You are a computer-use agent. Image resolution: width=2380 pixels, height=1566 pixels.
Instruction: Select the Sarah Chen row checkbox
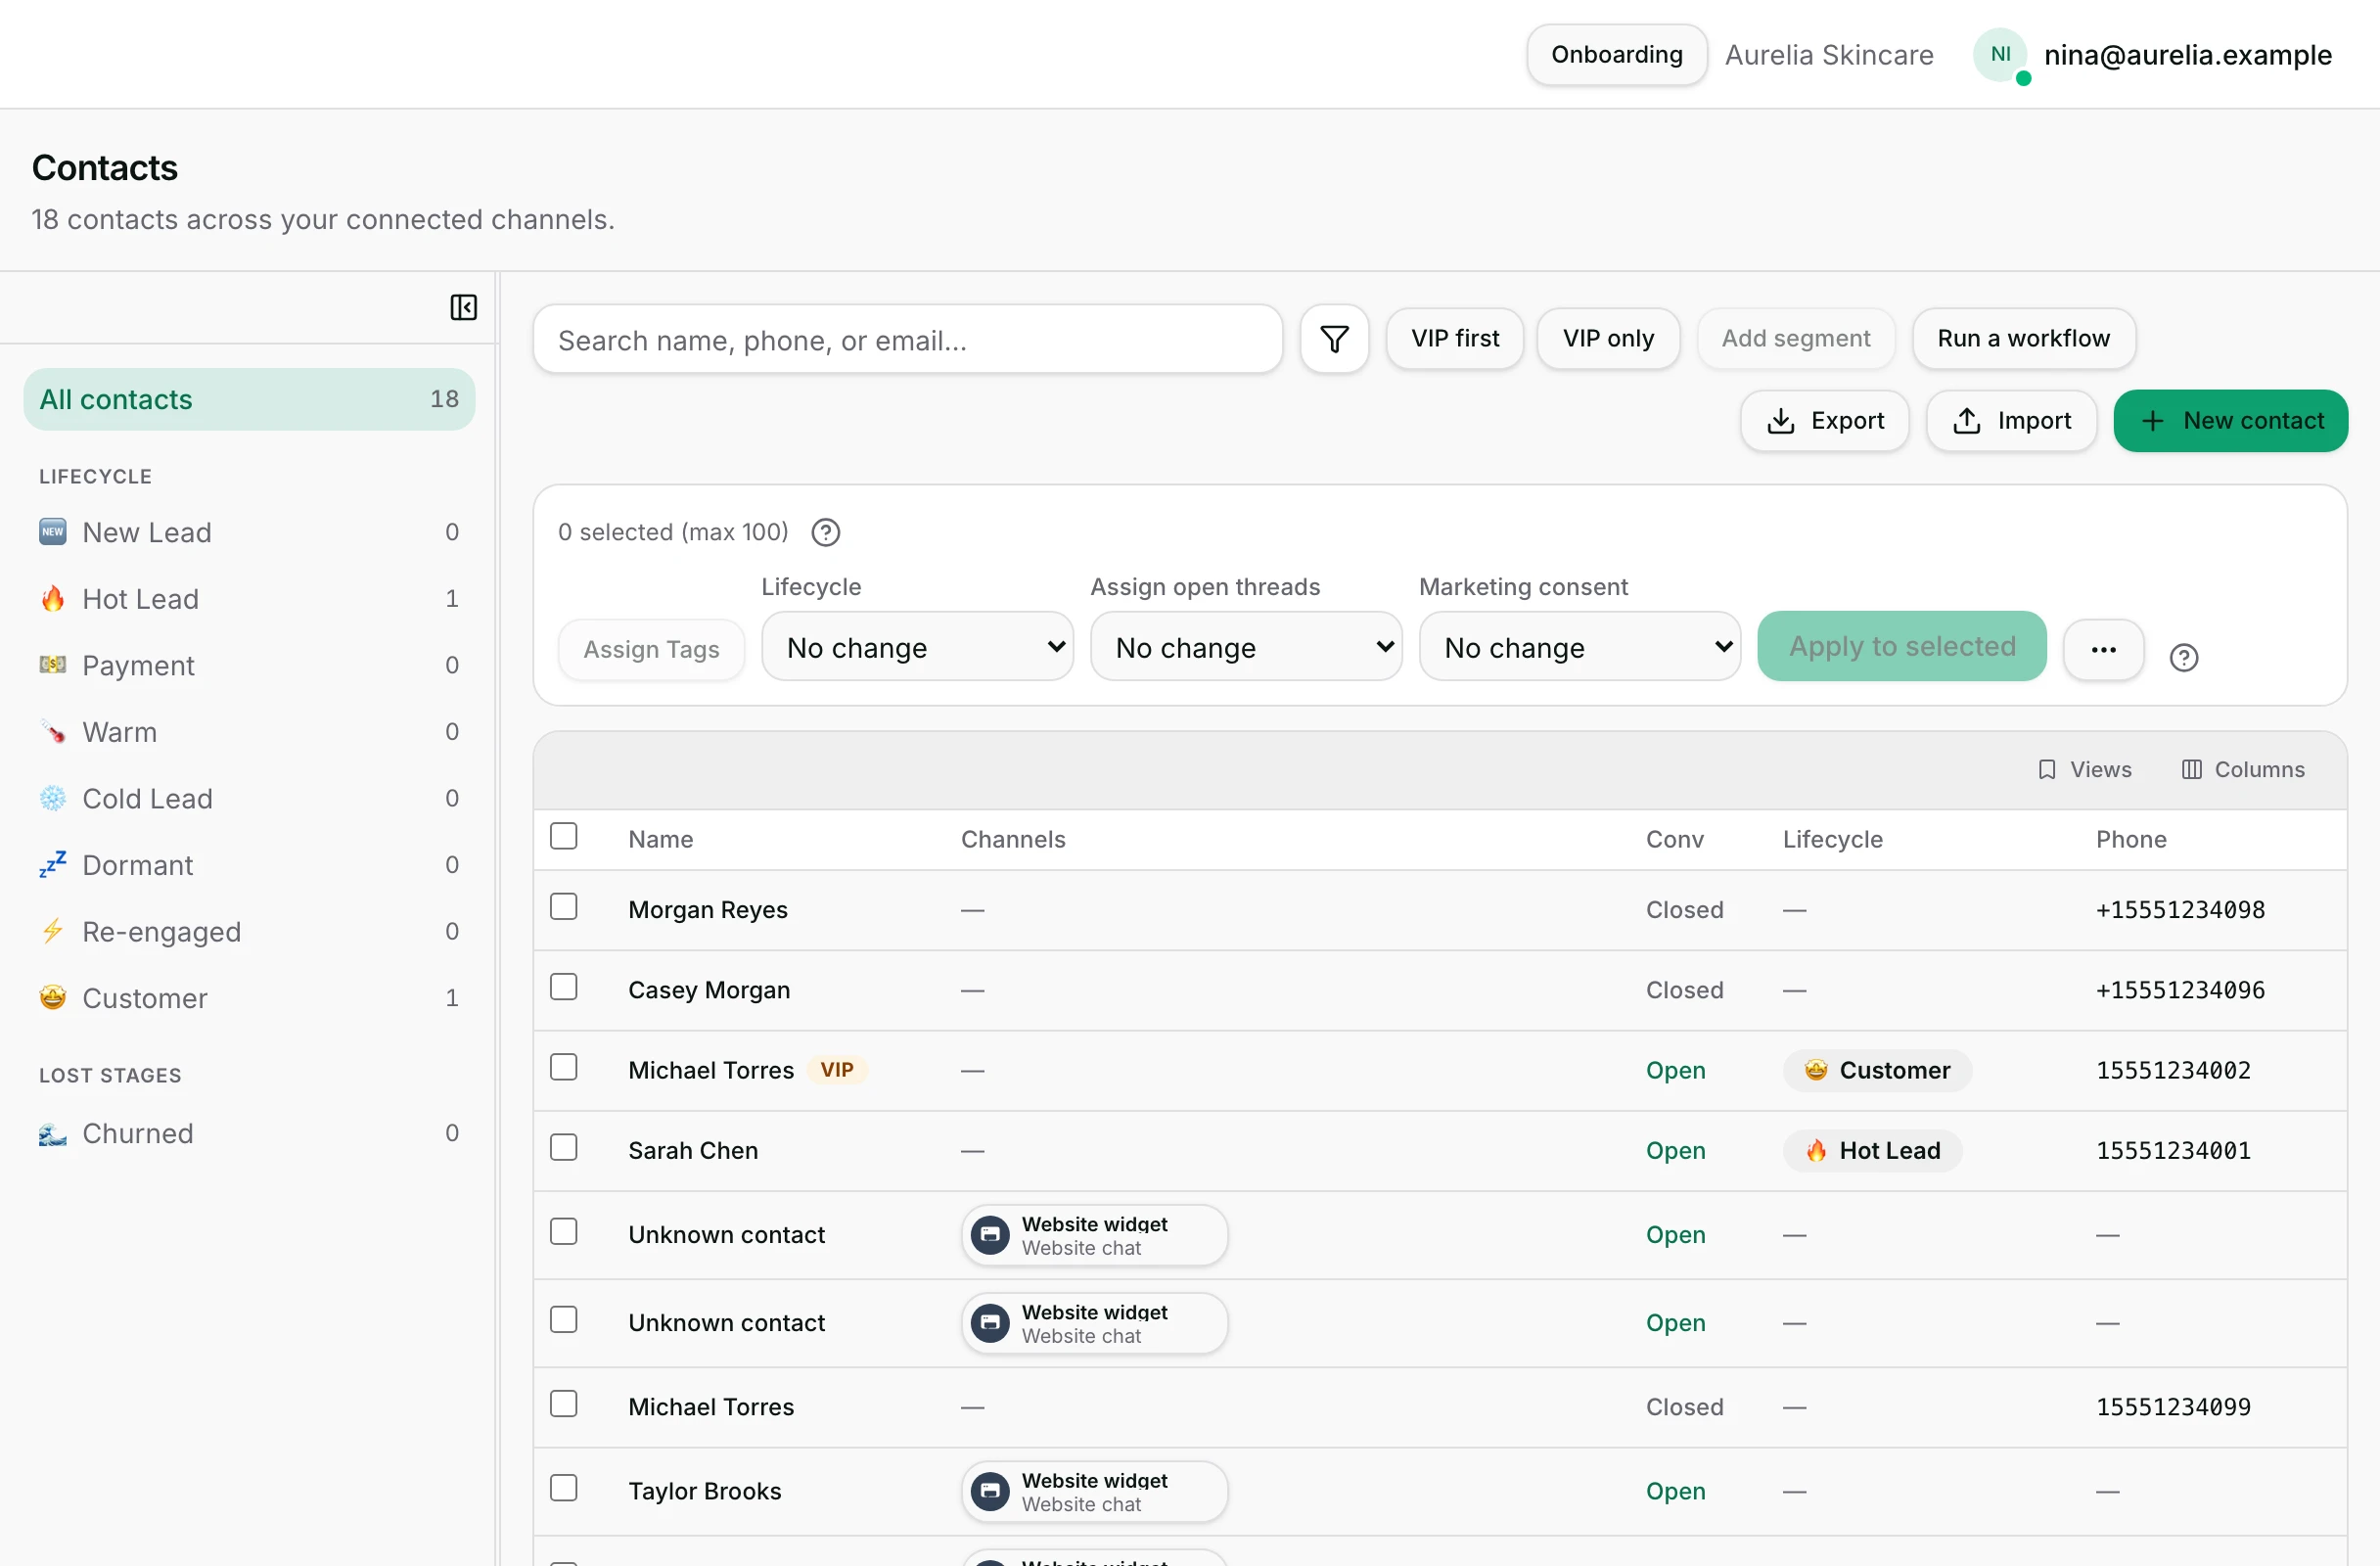(x=564, y=1146)
